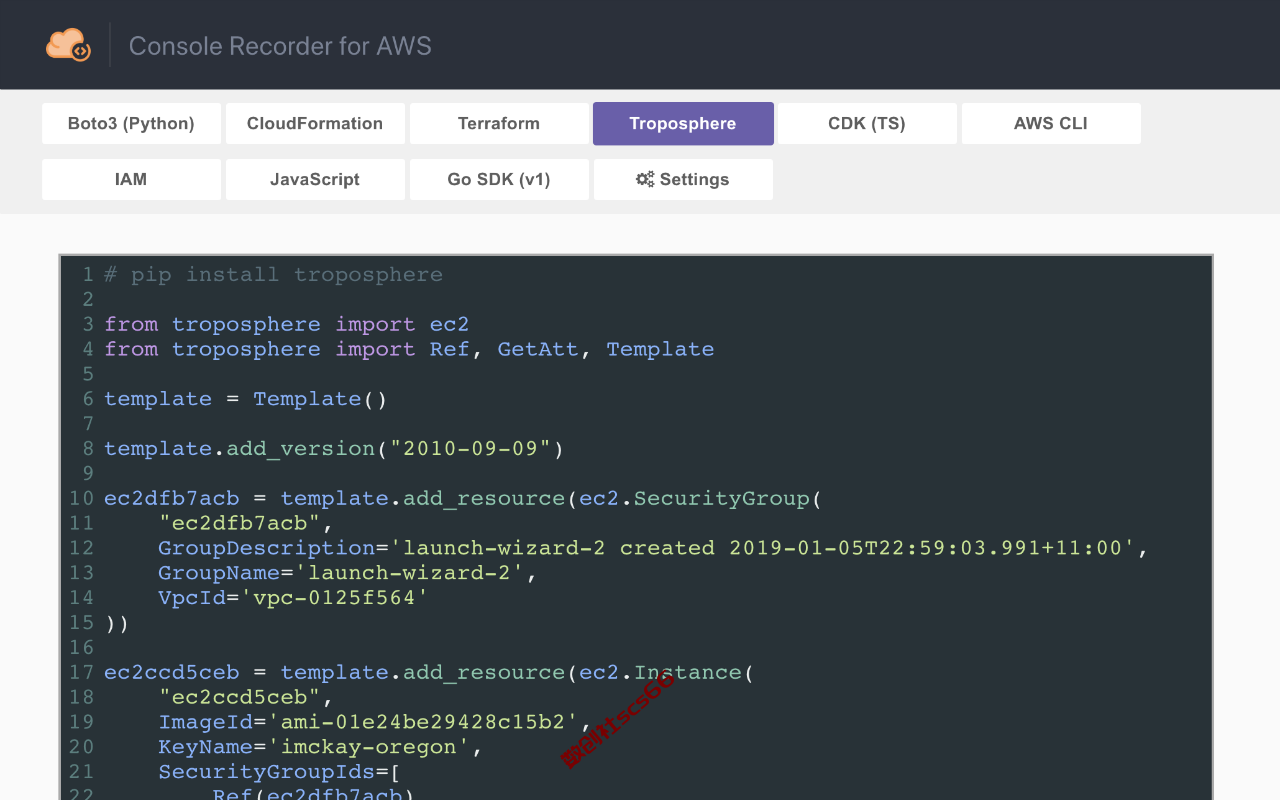Click the ec2.Instance add_resource line
Viewport: 1280px width, 800px height.
(429, 672)
